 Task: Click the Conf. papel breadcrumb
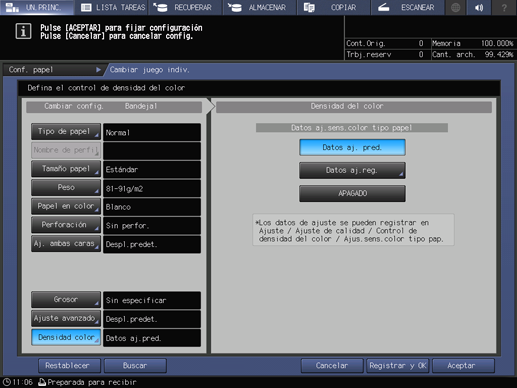(54, 70)
